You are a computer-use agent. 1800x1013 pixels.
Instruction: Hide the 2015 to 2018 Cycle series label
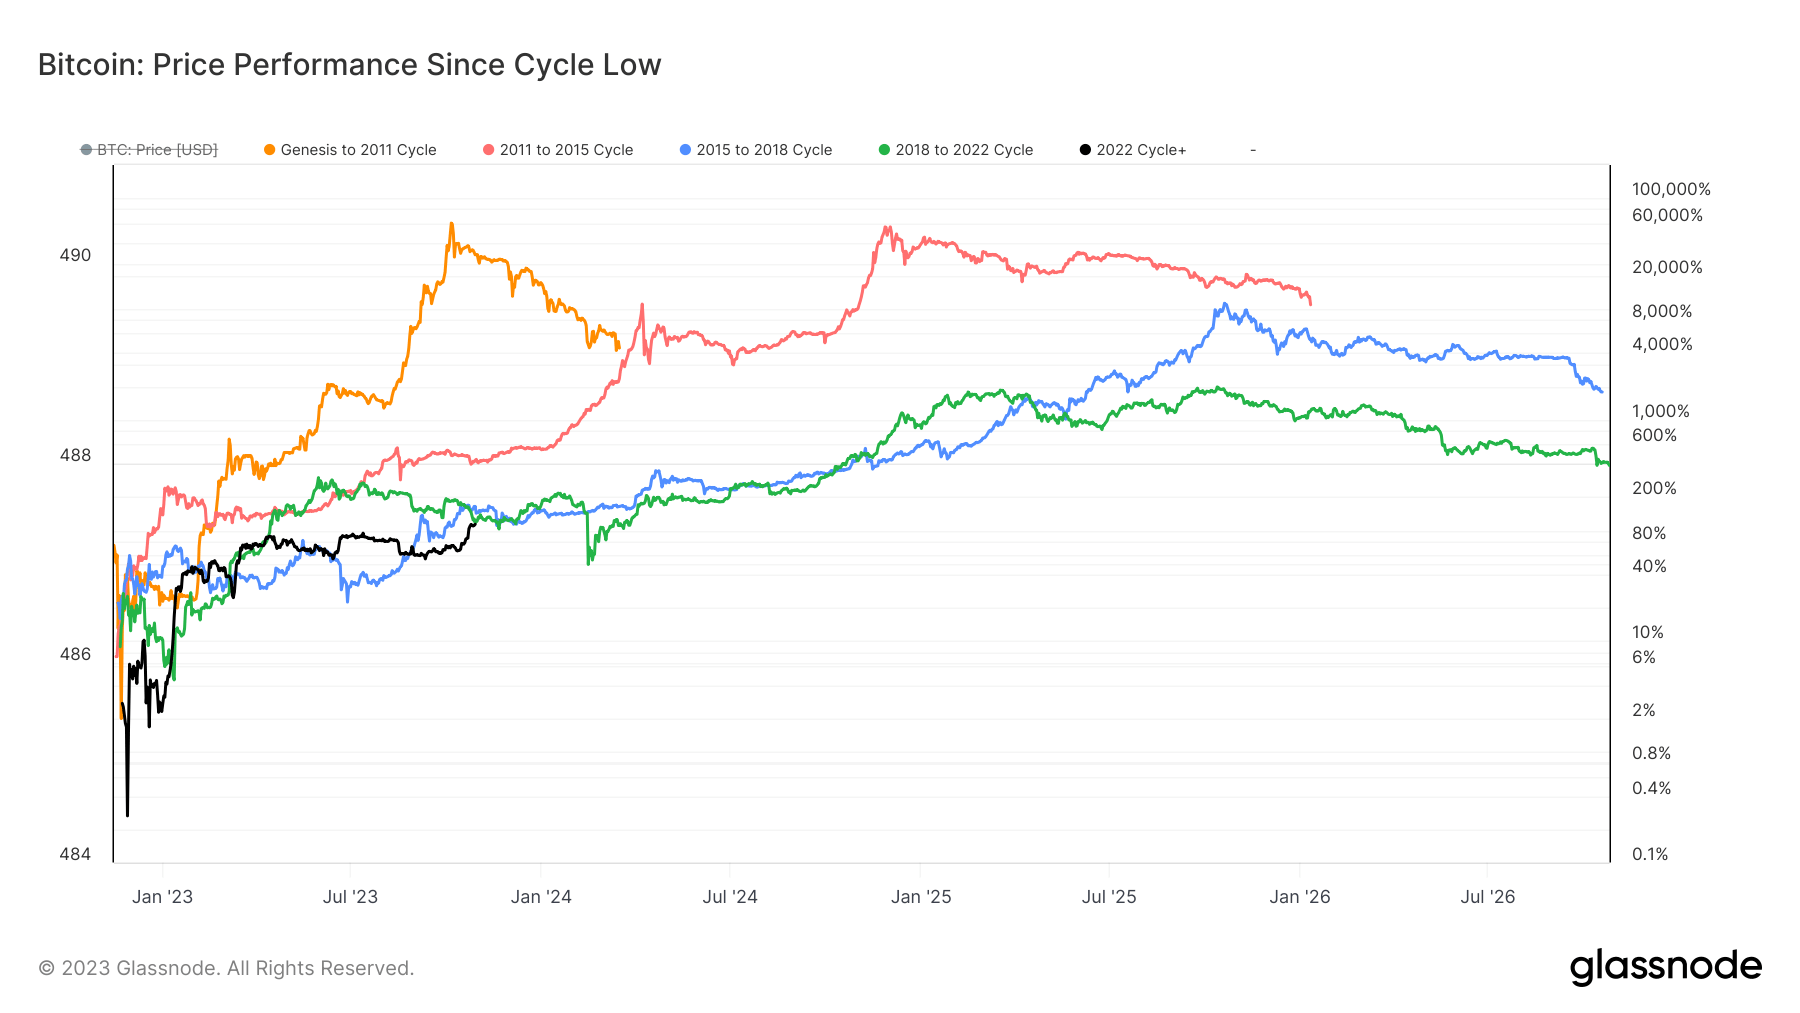[x=764, y=150]
